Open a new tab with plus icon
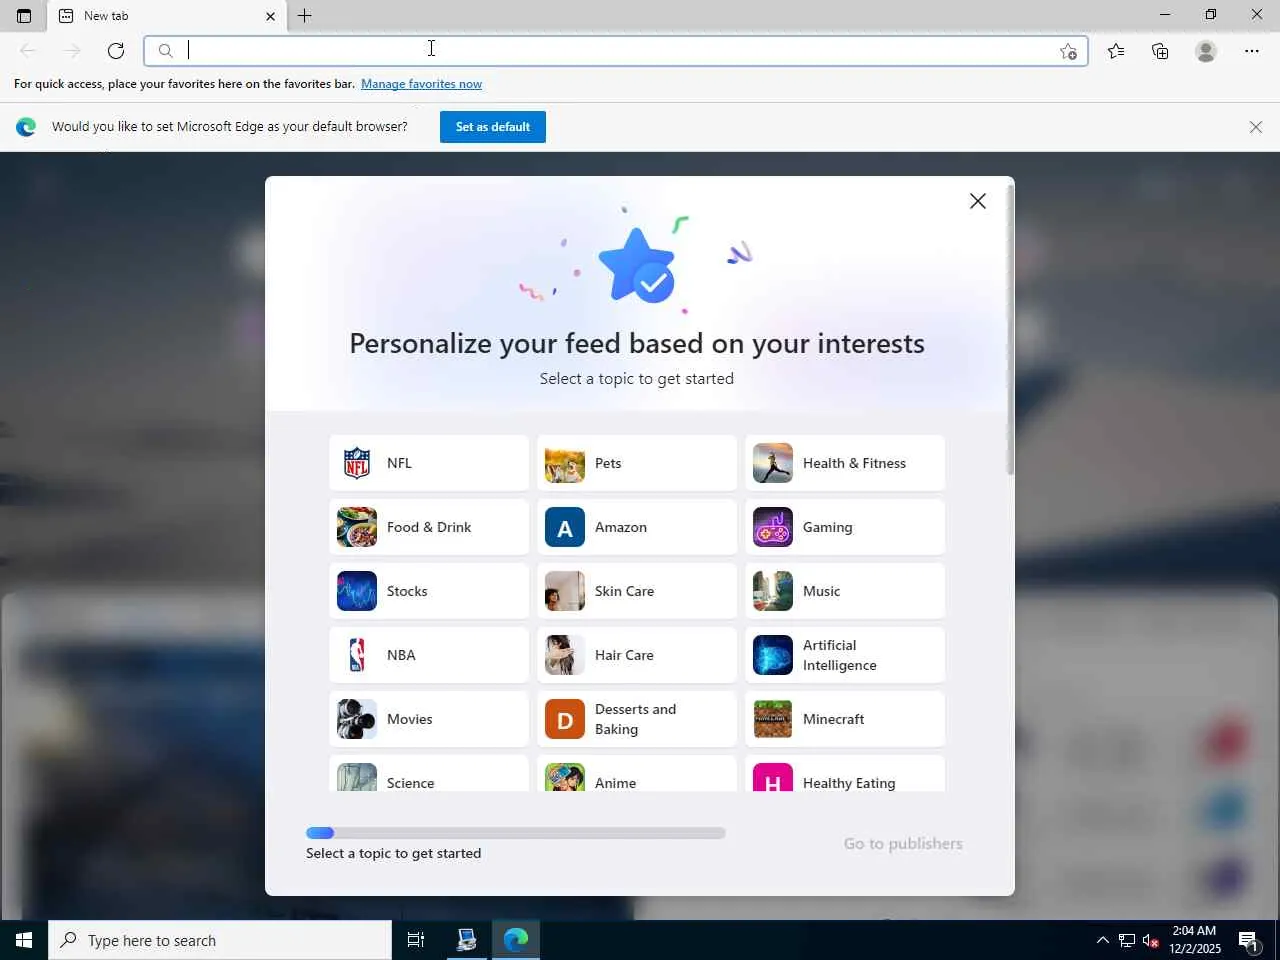 [x=305, y=16]
